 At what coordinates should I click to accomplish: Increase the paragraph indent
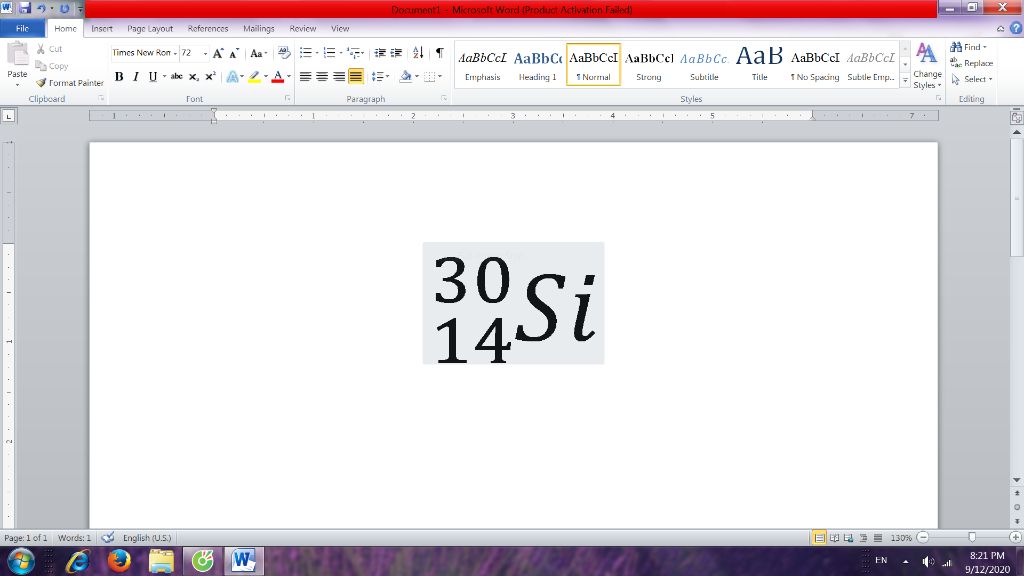(x=396, y=53)
